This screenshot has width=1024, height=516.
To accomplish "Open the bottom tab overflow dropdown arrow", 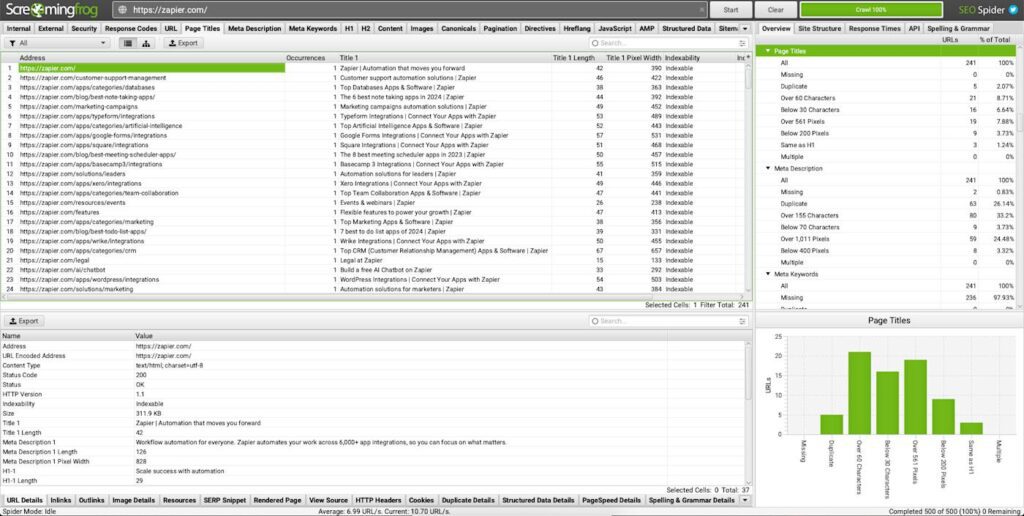I will [746, 500].
